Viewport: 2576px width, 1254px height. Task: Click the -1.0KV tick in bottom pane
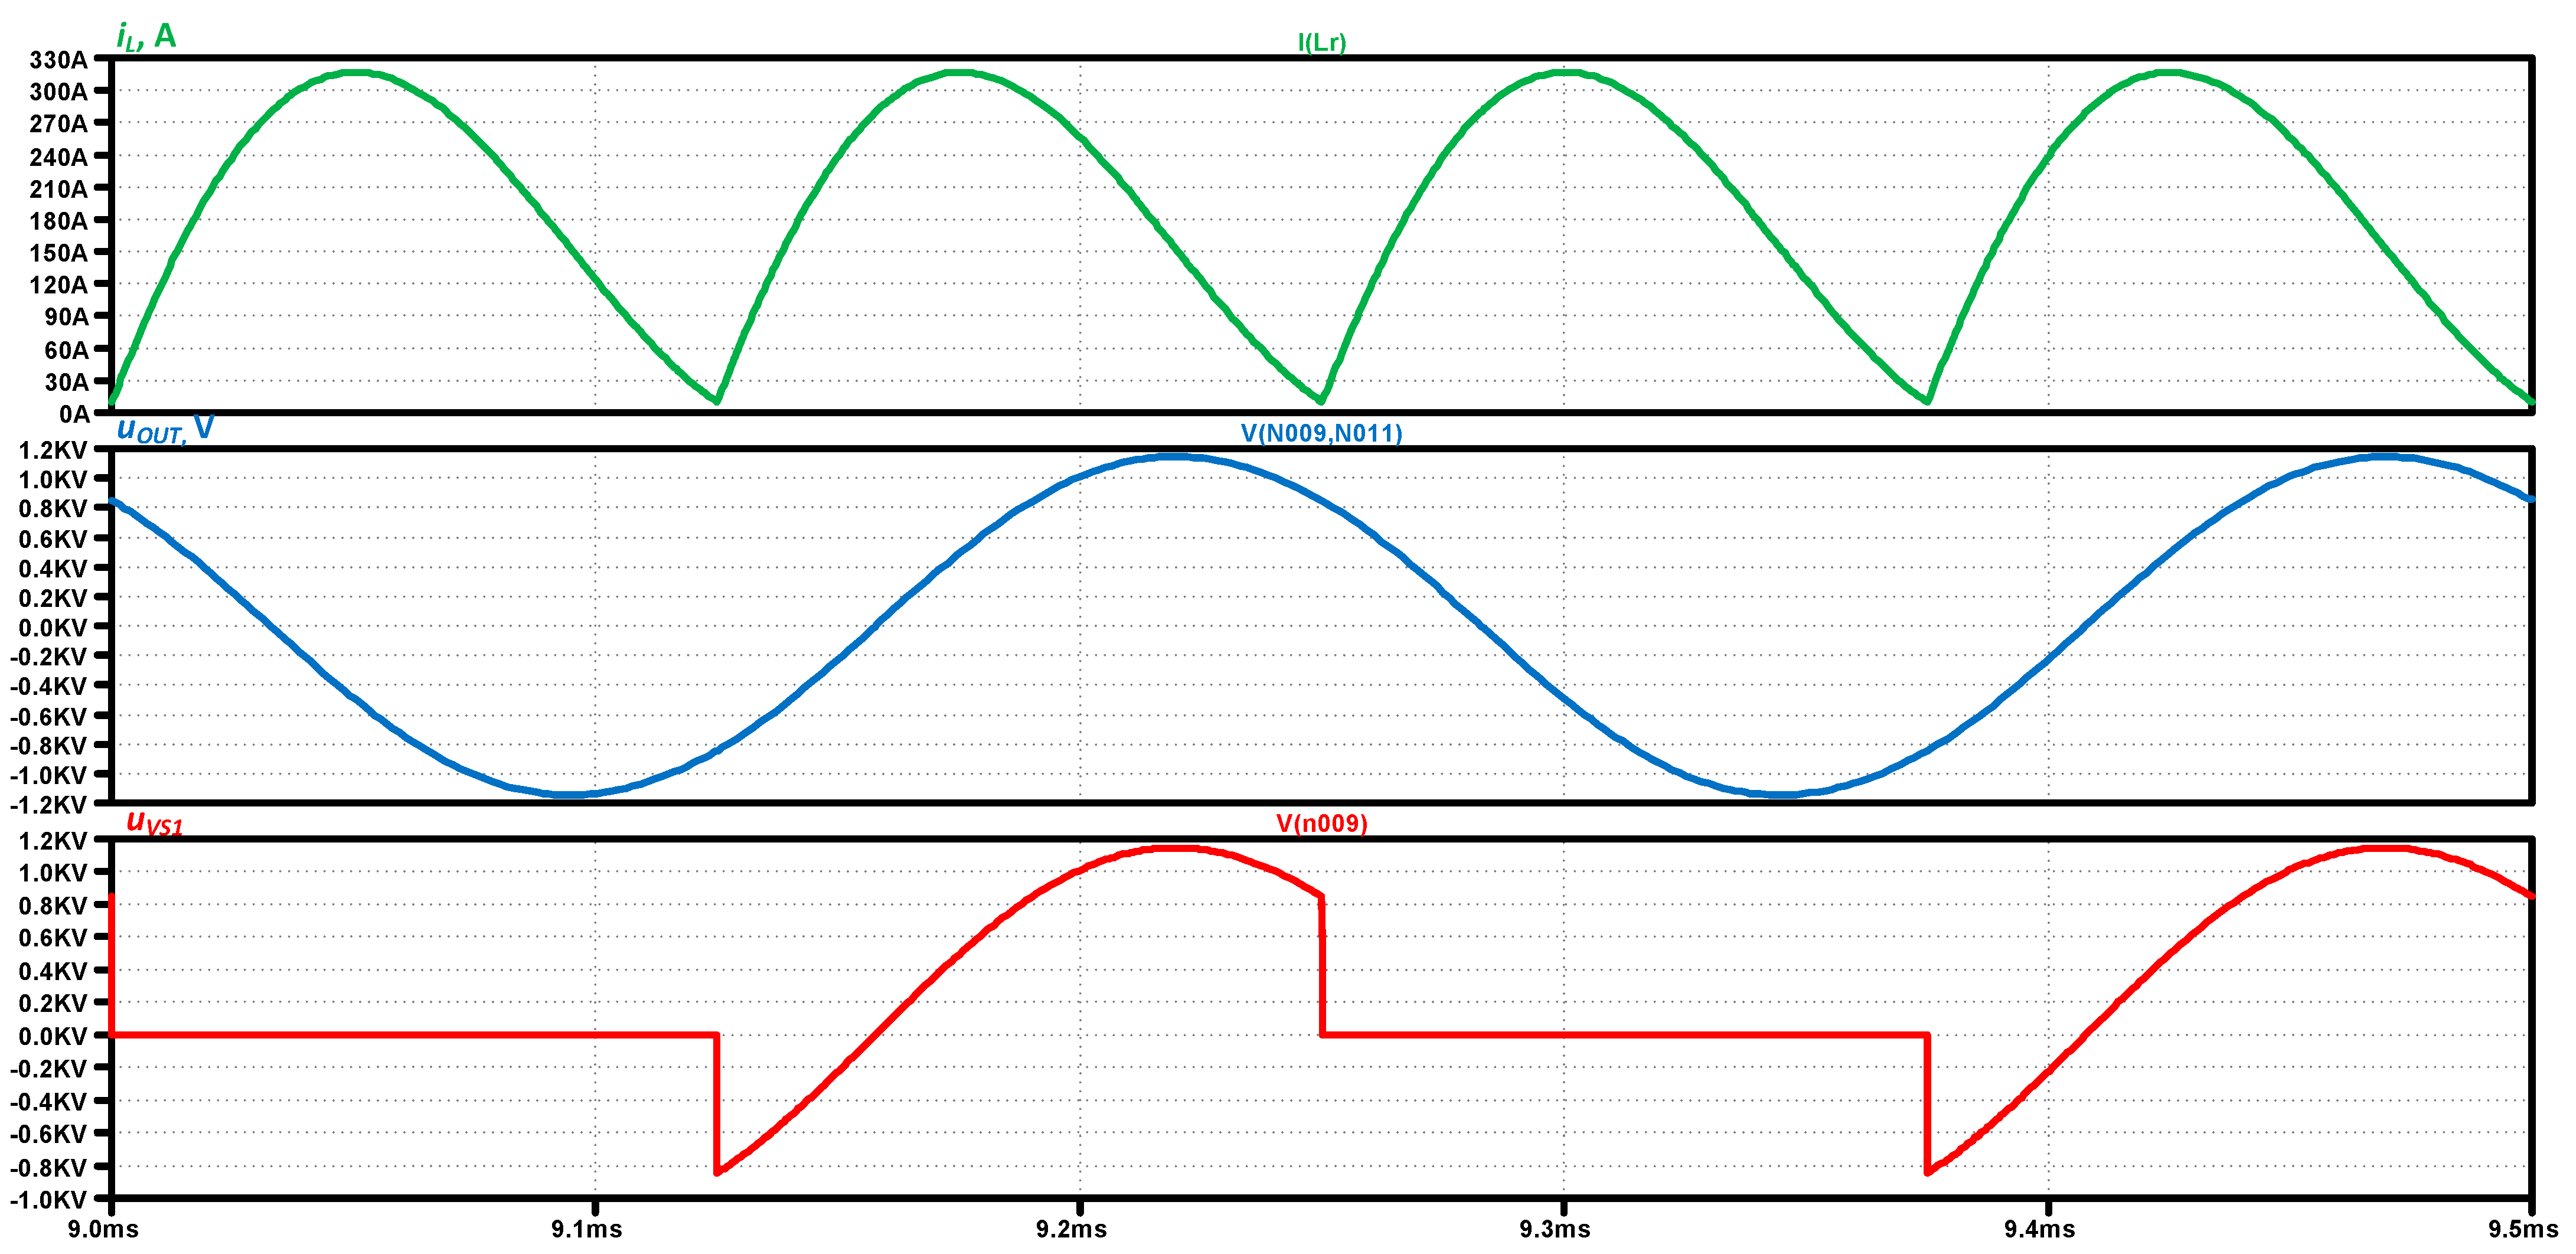pyautogui.click(x=48, y=1199)
